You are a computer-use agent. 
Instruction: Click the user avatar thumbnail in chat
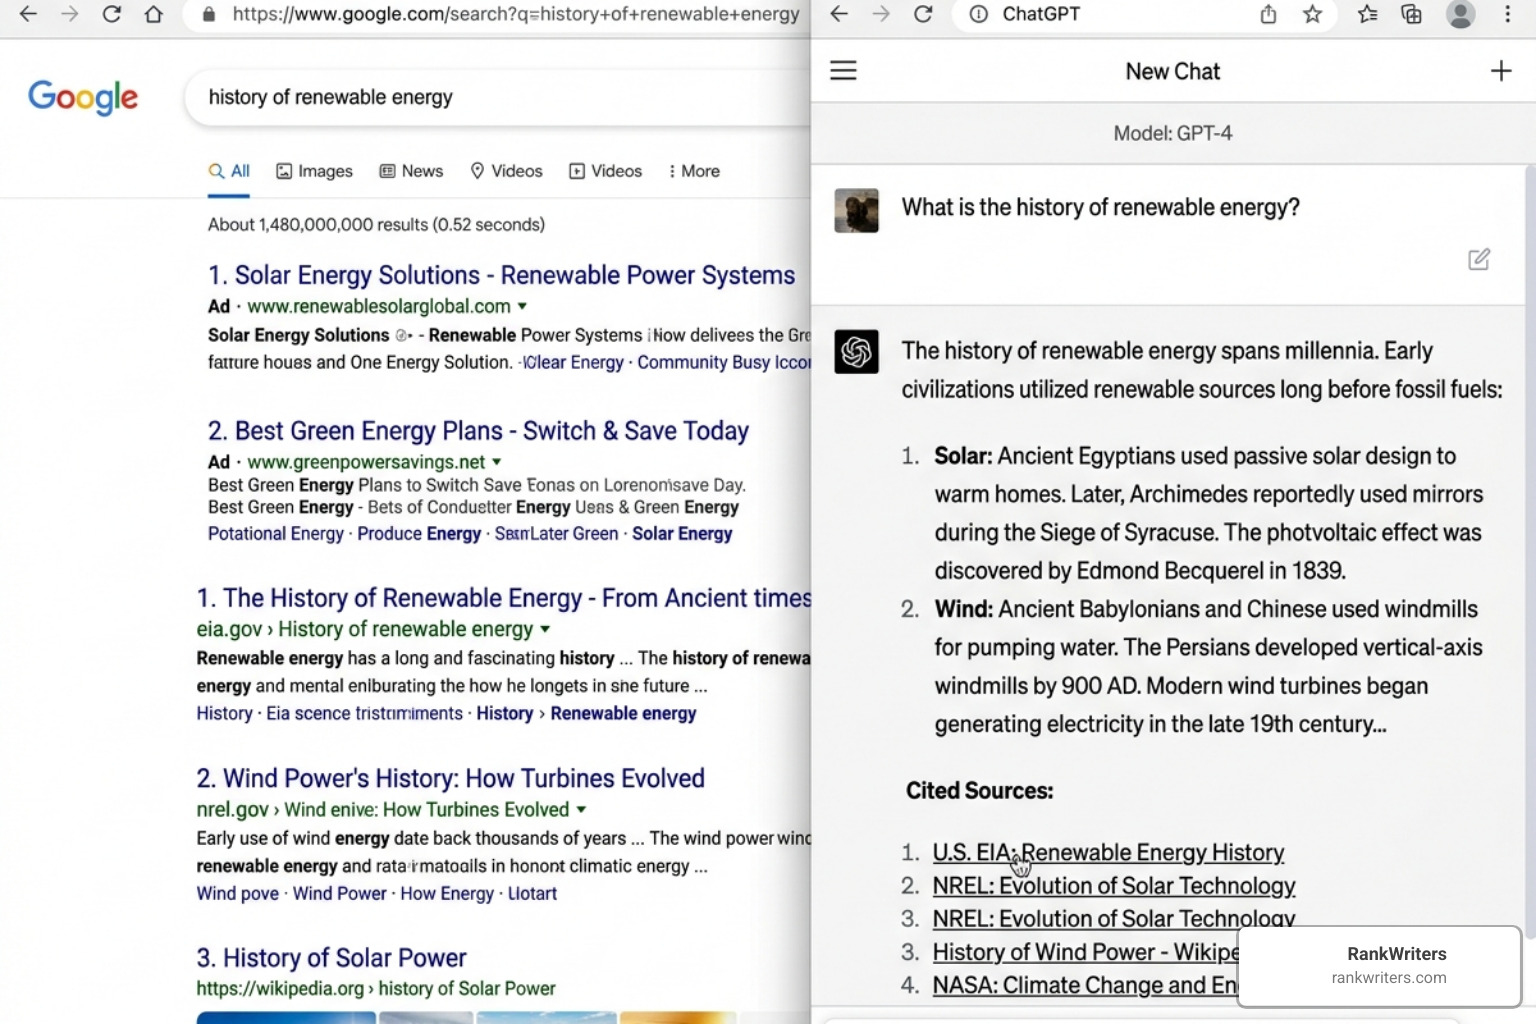pyautogui.click(x=856, y=211)
